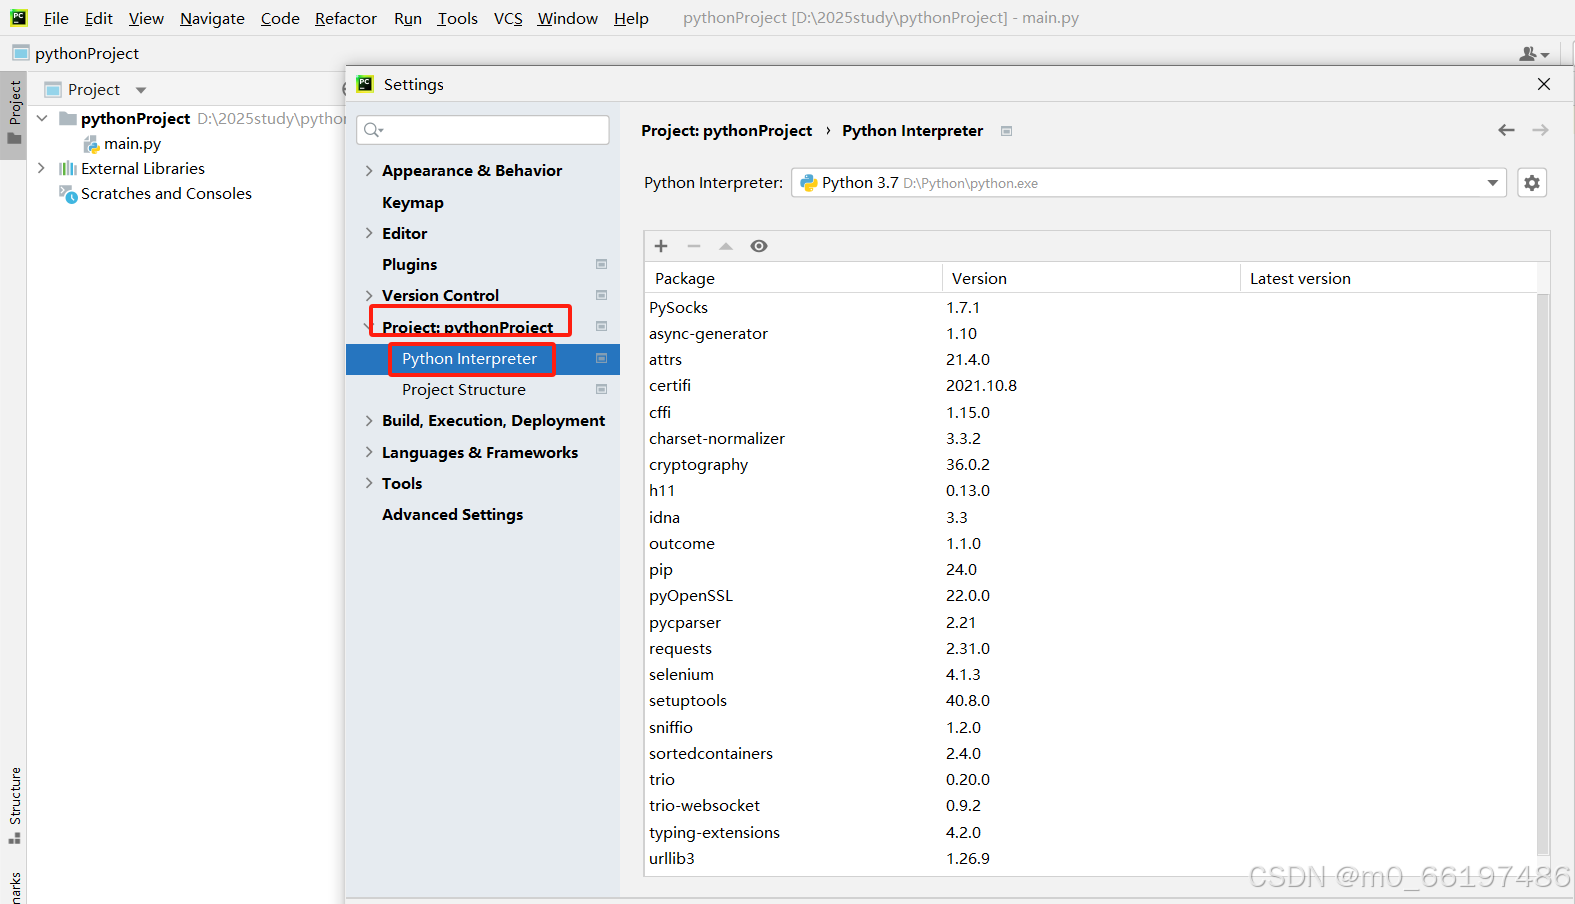Screen dimensions: 1575x904
Task: Click the forward navigation arrow in Settings
Action: click(x=1540, y=130)
